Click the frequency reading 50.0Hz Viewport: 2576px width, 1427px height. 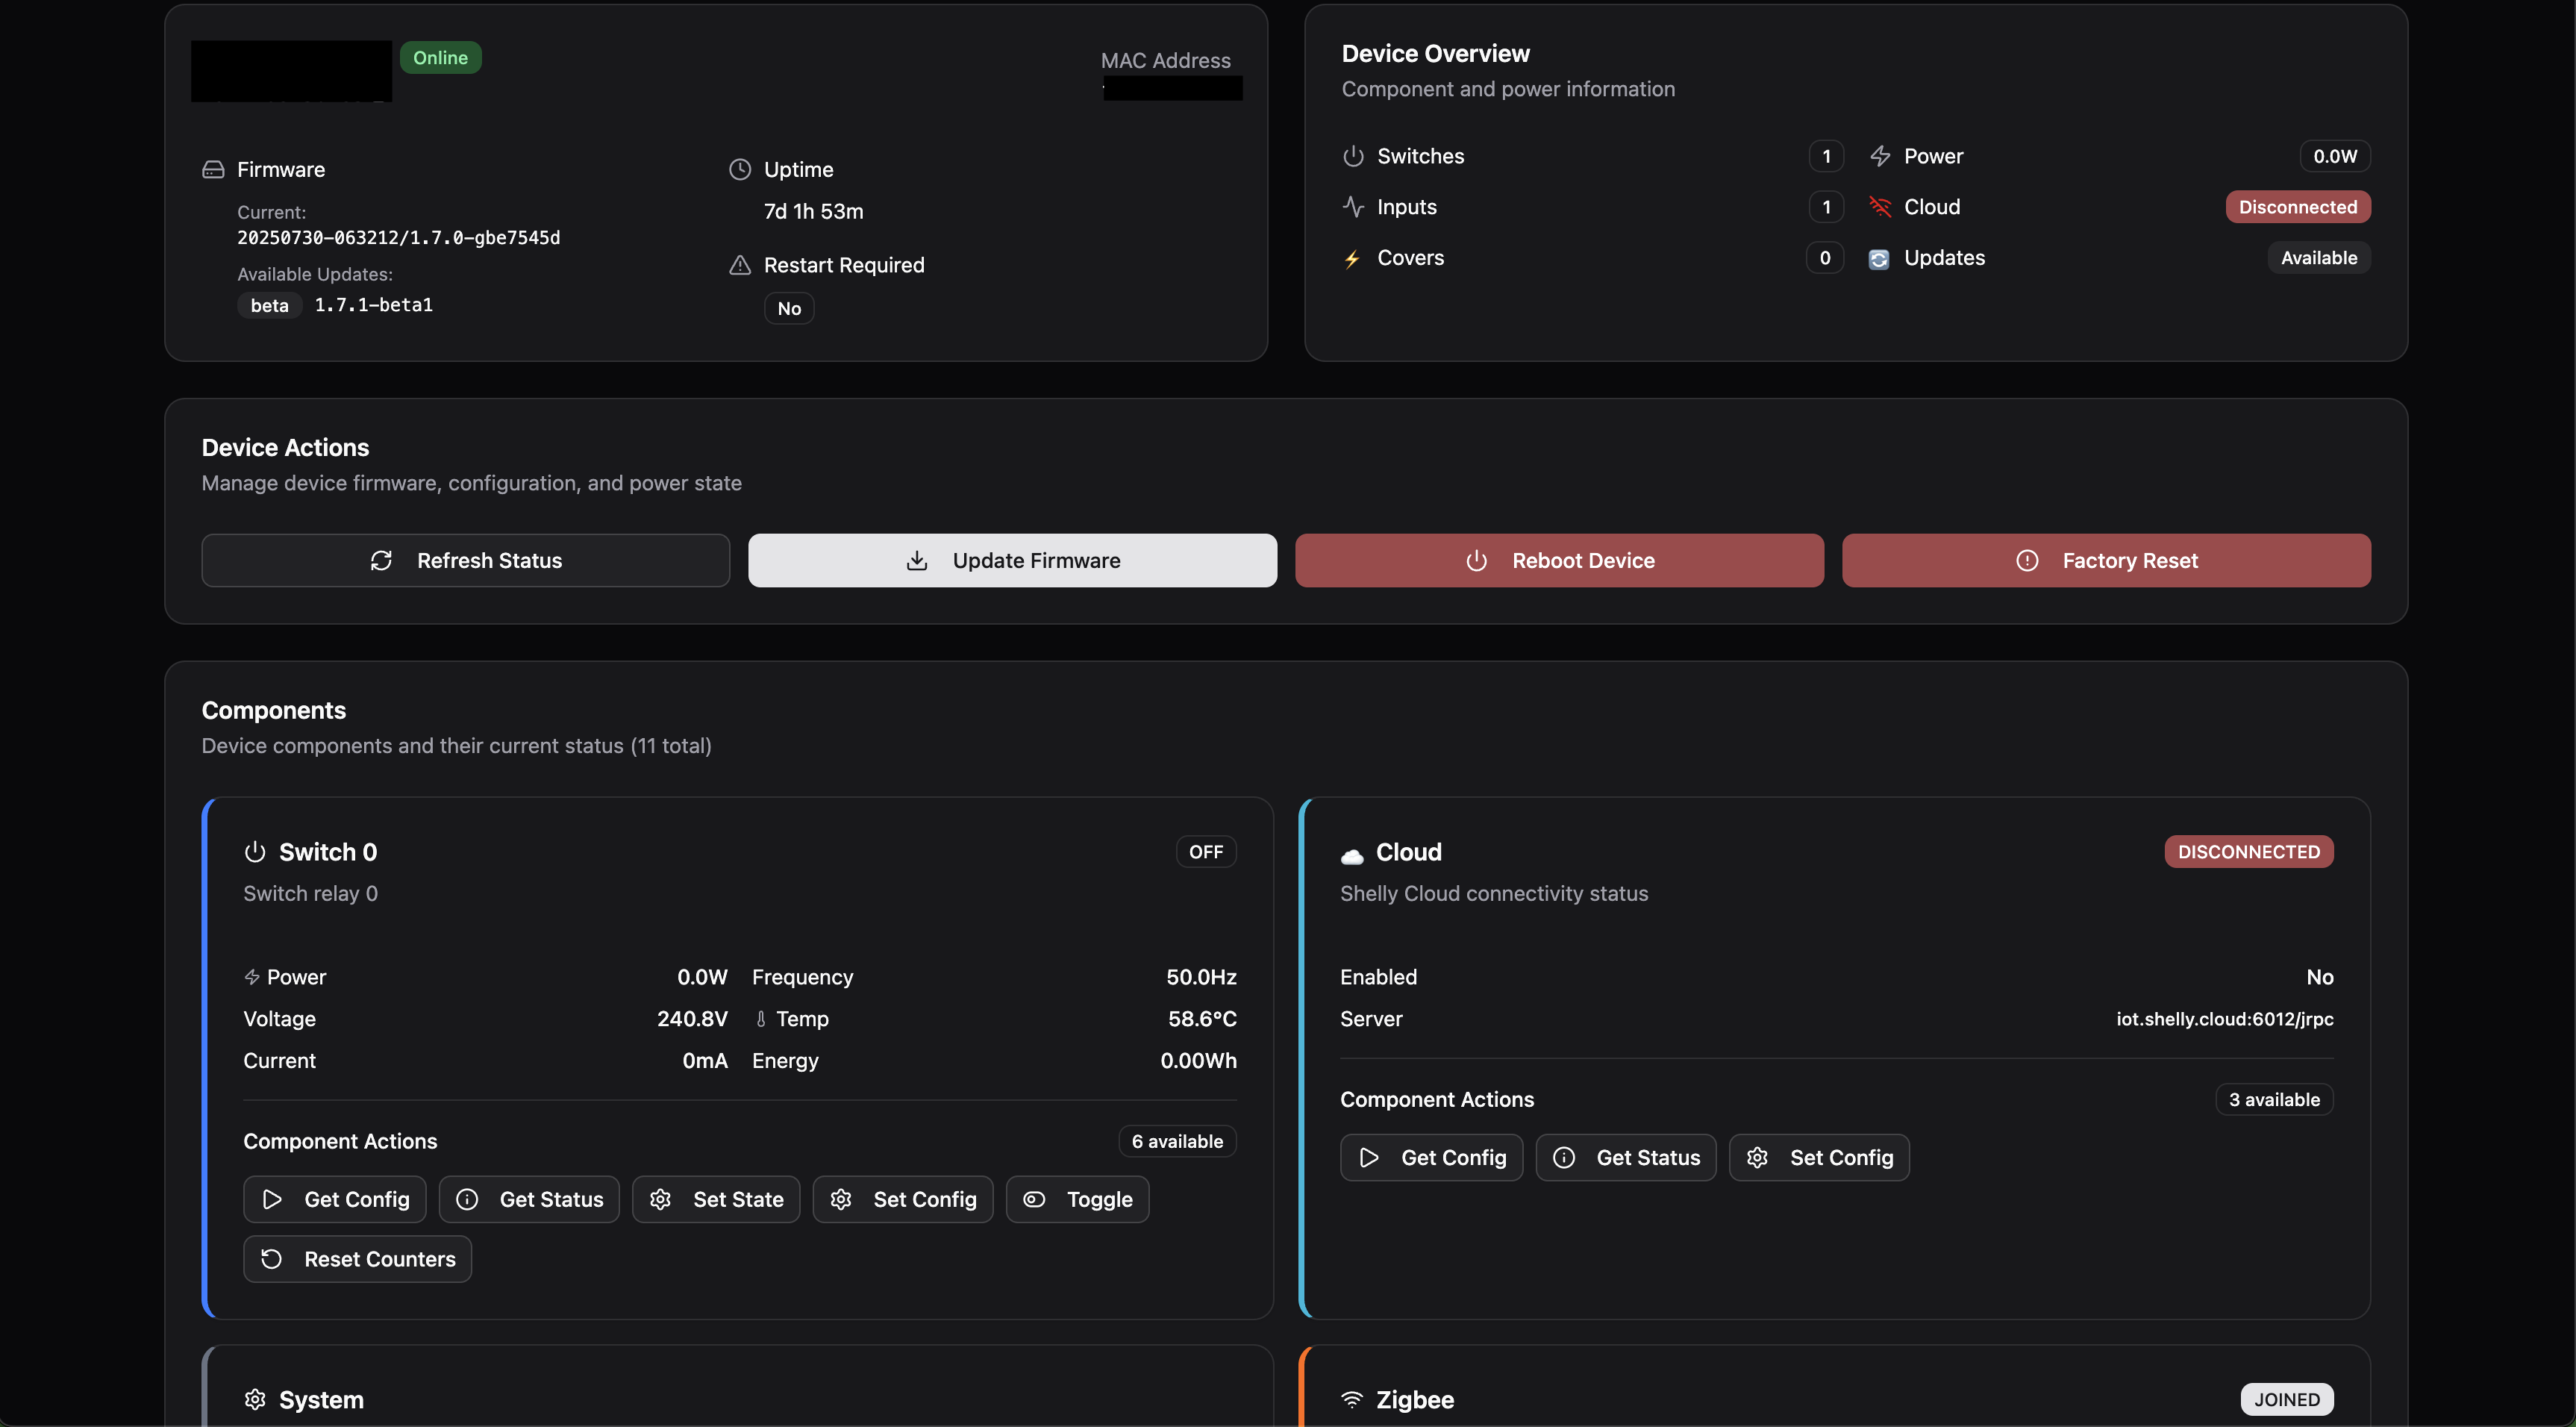coord(1201,977)
